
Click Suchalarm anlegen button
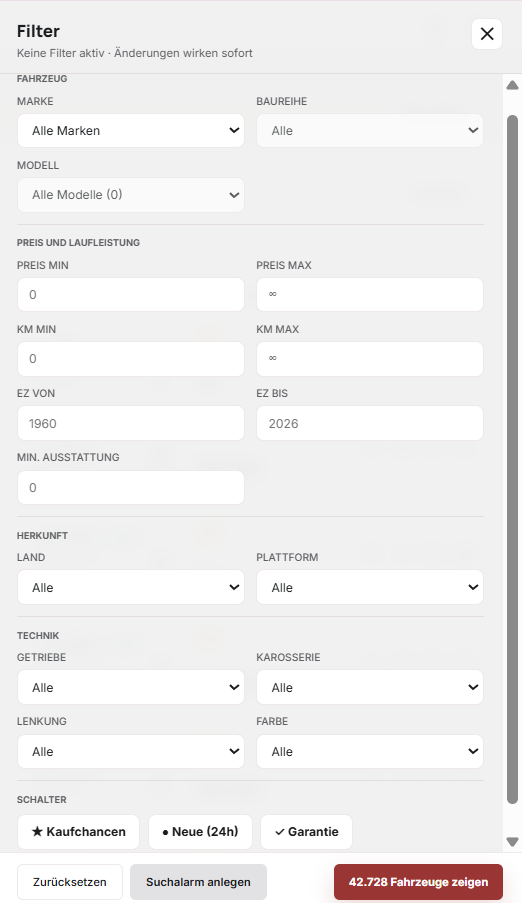point(198,882)
